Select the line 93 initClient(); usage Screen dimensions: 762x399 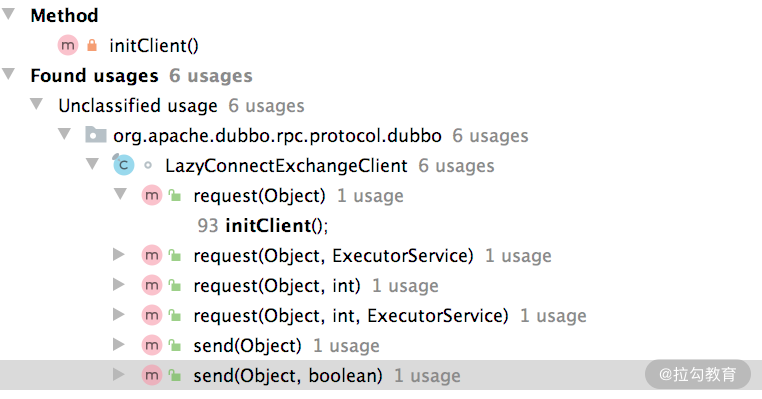click(263, 226)
